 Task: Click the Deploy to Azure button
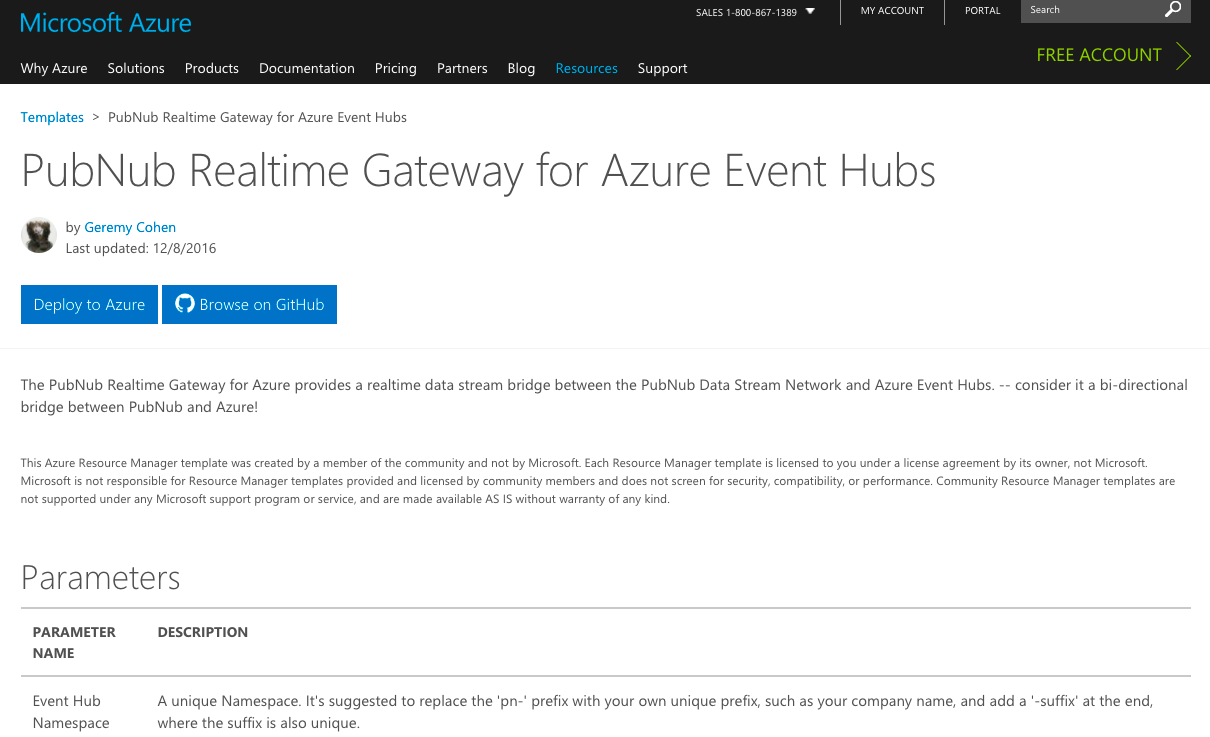pos(89,304)
